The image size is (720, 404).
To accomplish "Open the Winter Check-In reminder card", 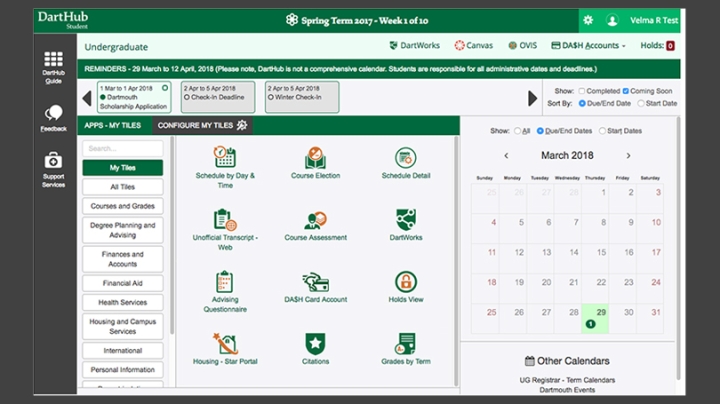I will click(302, 97).
